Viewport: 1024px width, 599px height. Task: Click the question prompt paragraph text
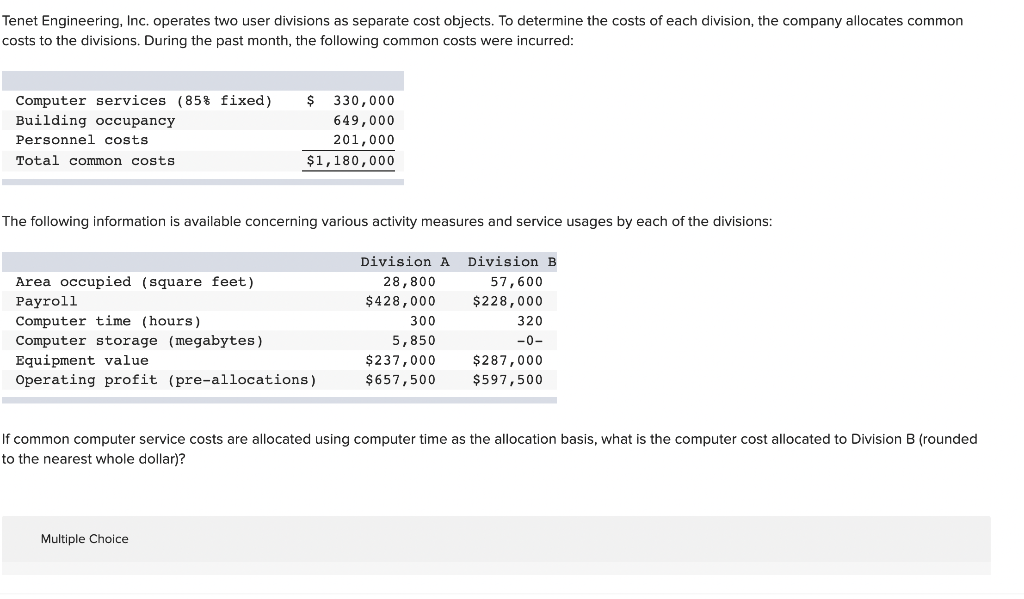coord(490,448)
